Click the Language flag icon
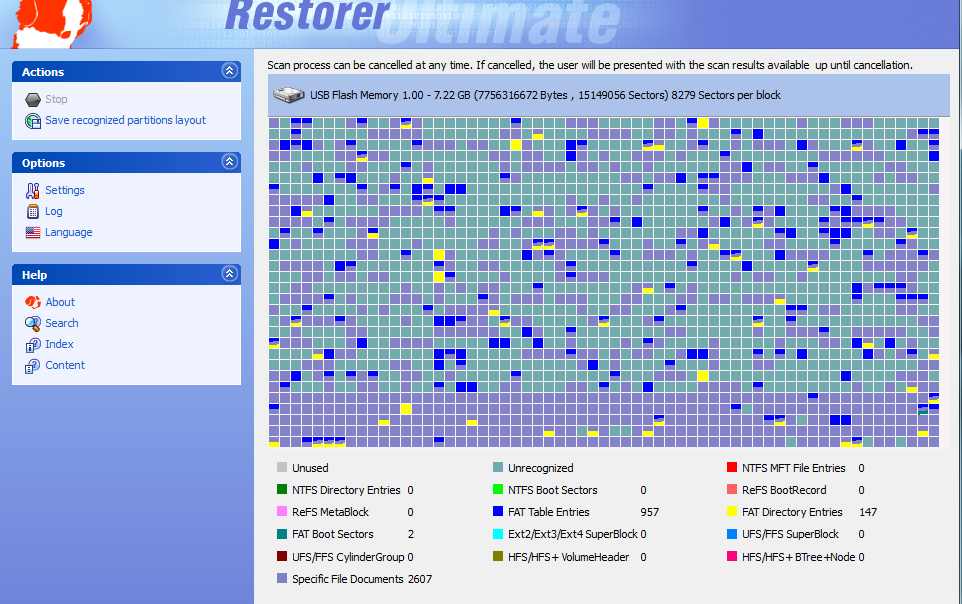 click(33, 233)
